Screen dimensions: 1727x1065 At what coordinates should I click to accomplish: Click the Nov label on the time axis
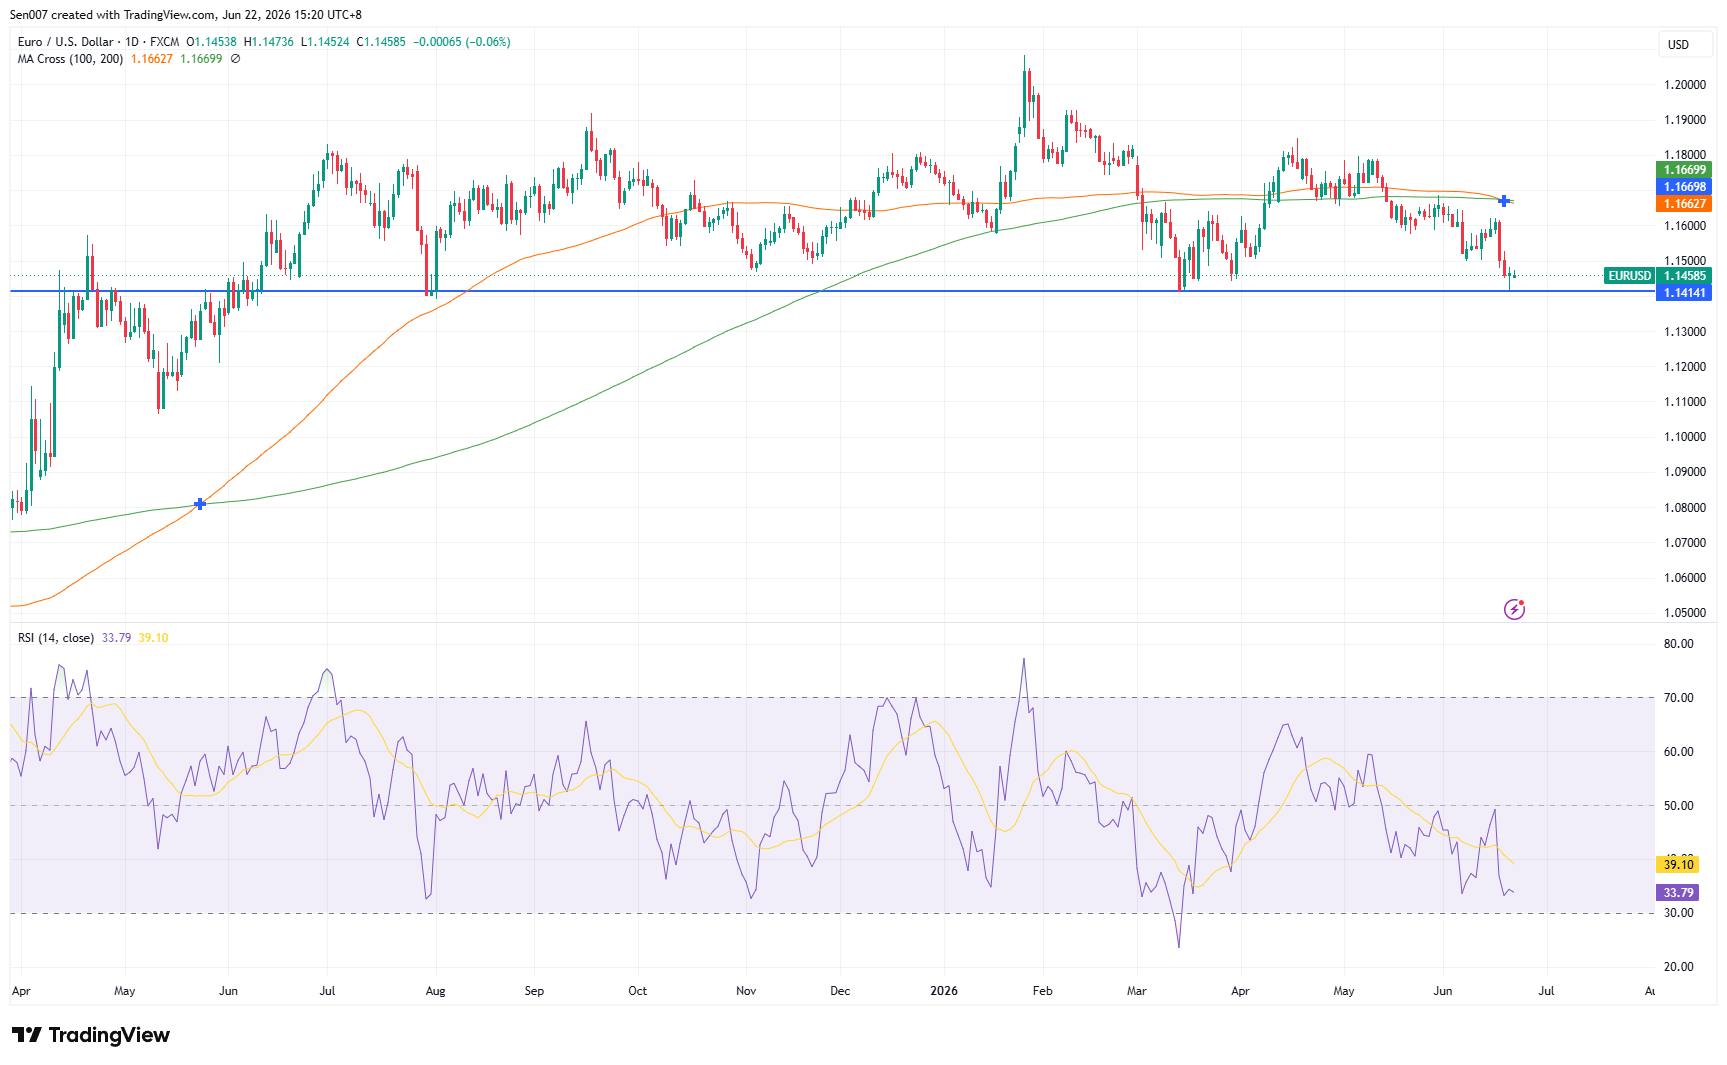coord(746,991)
